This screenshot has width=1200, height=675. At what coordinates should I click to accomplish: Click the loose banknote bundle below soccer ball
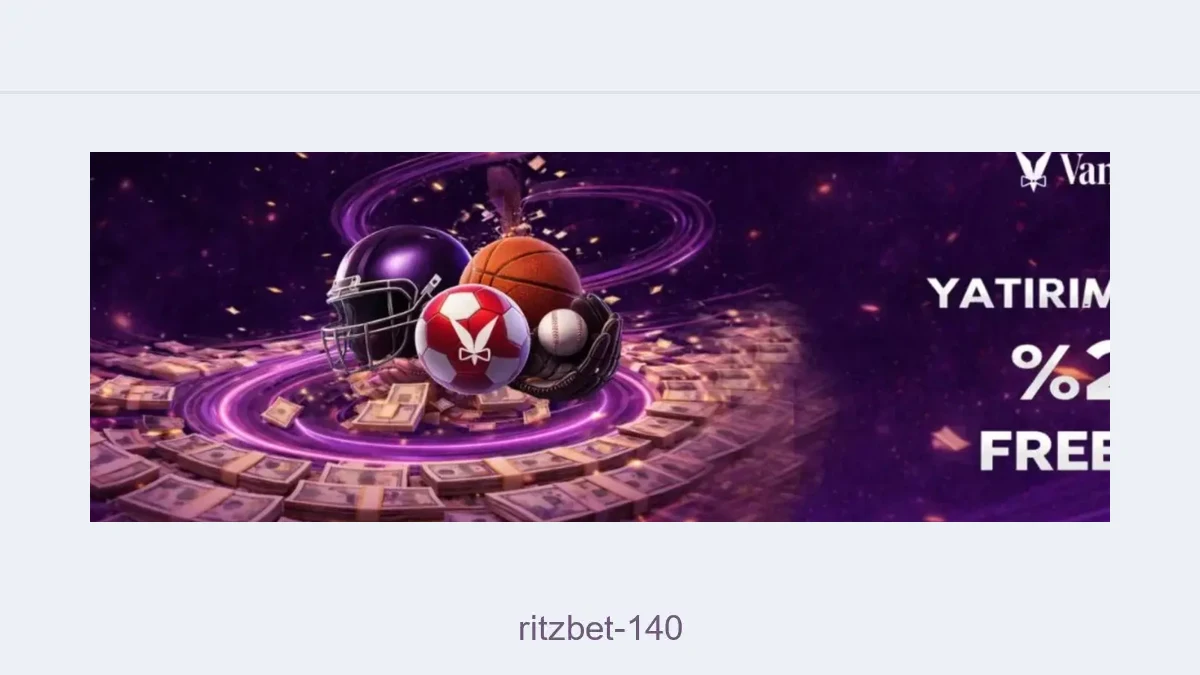(390, 408)
